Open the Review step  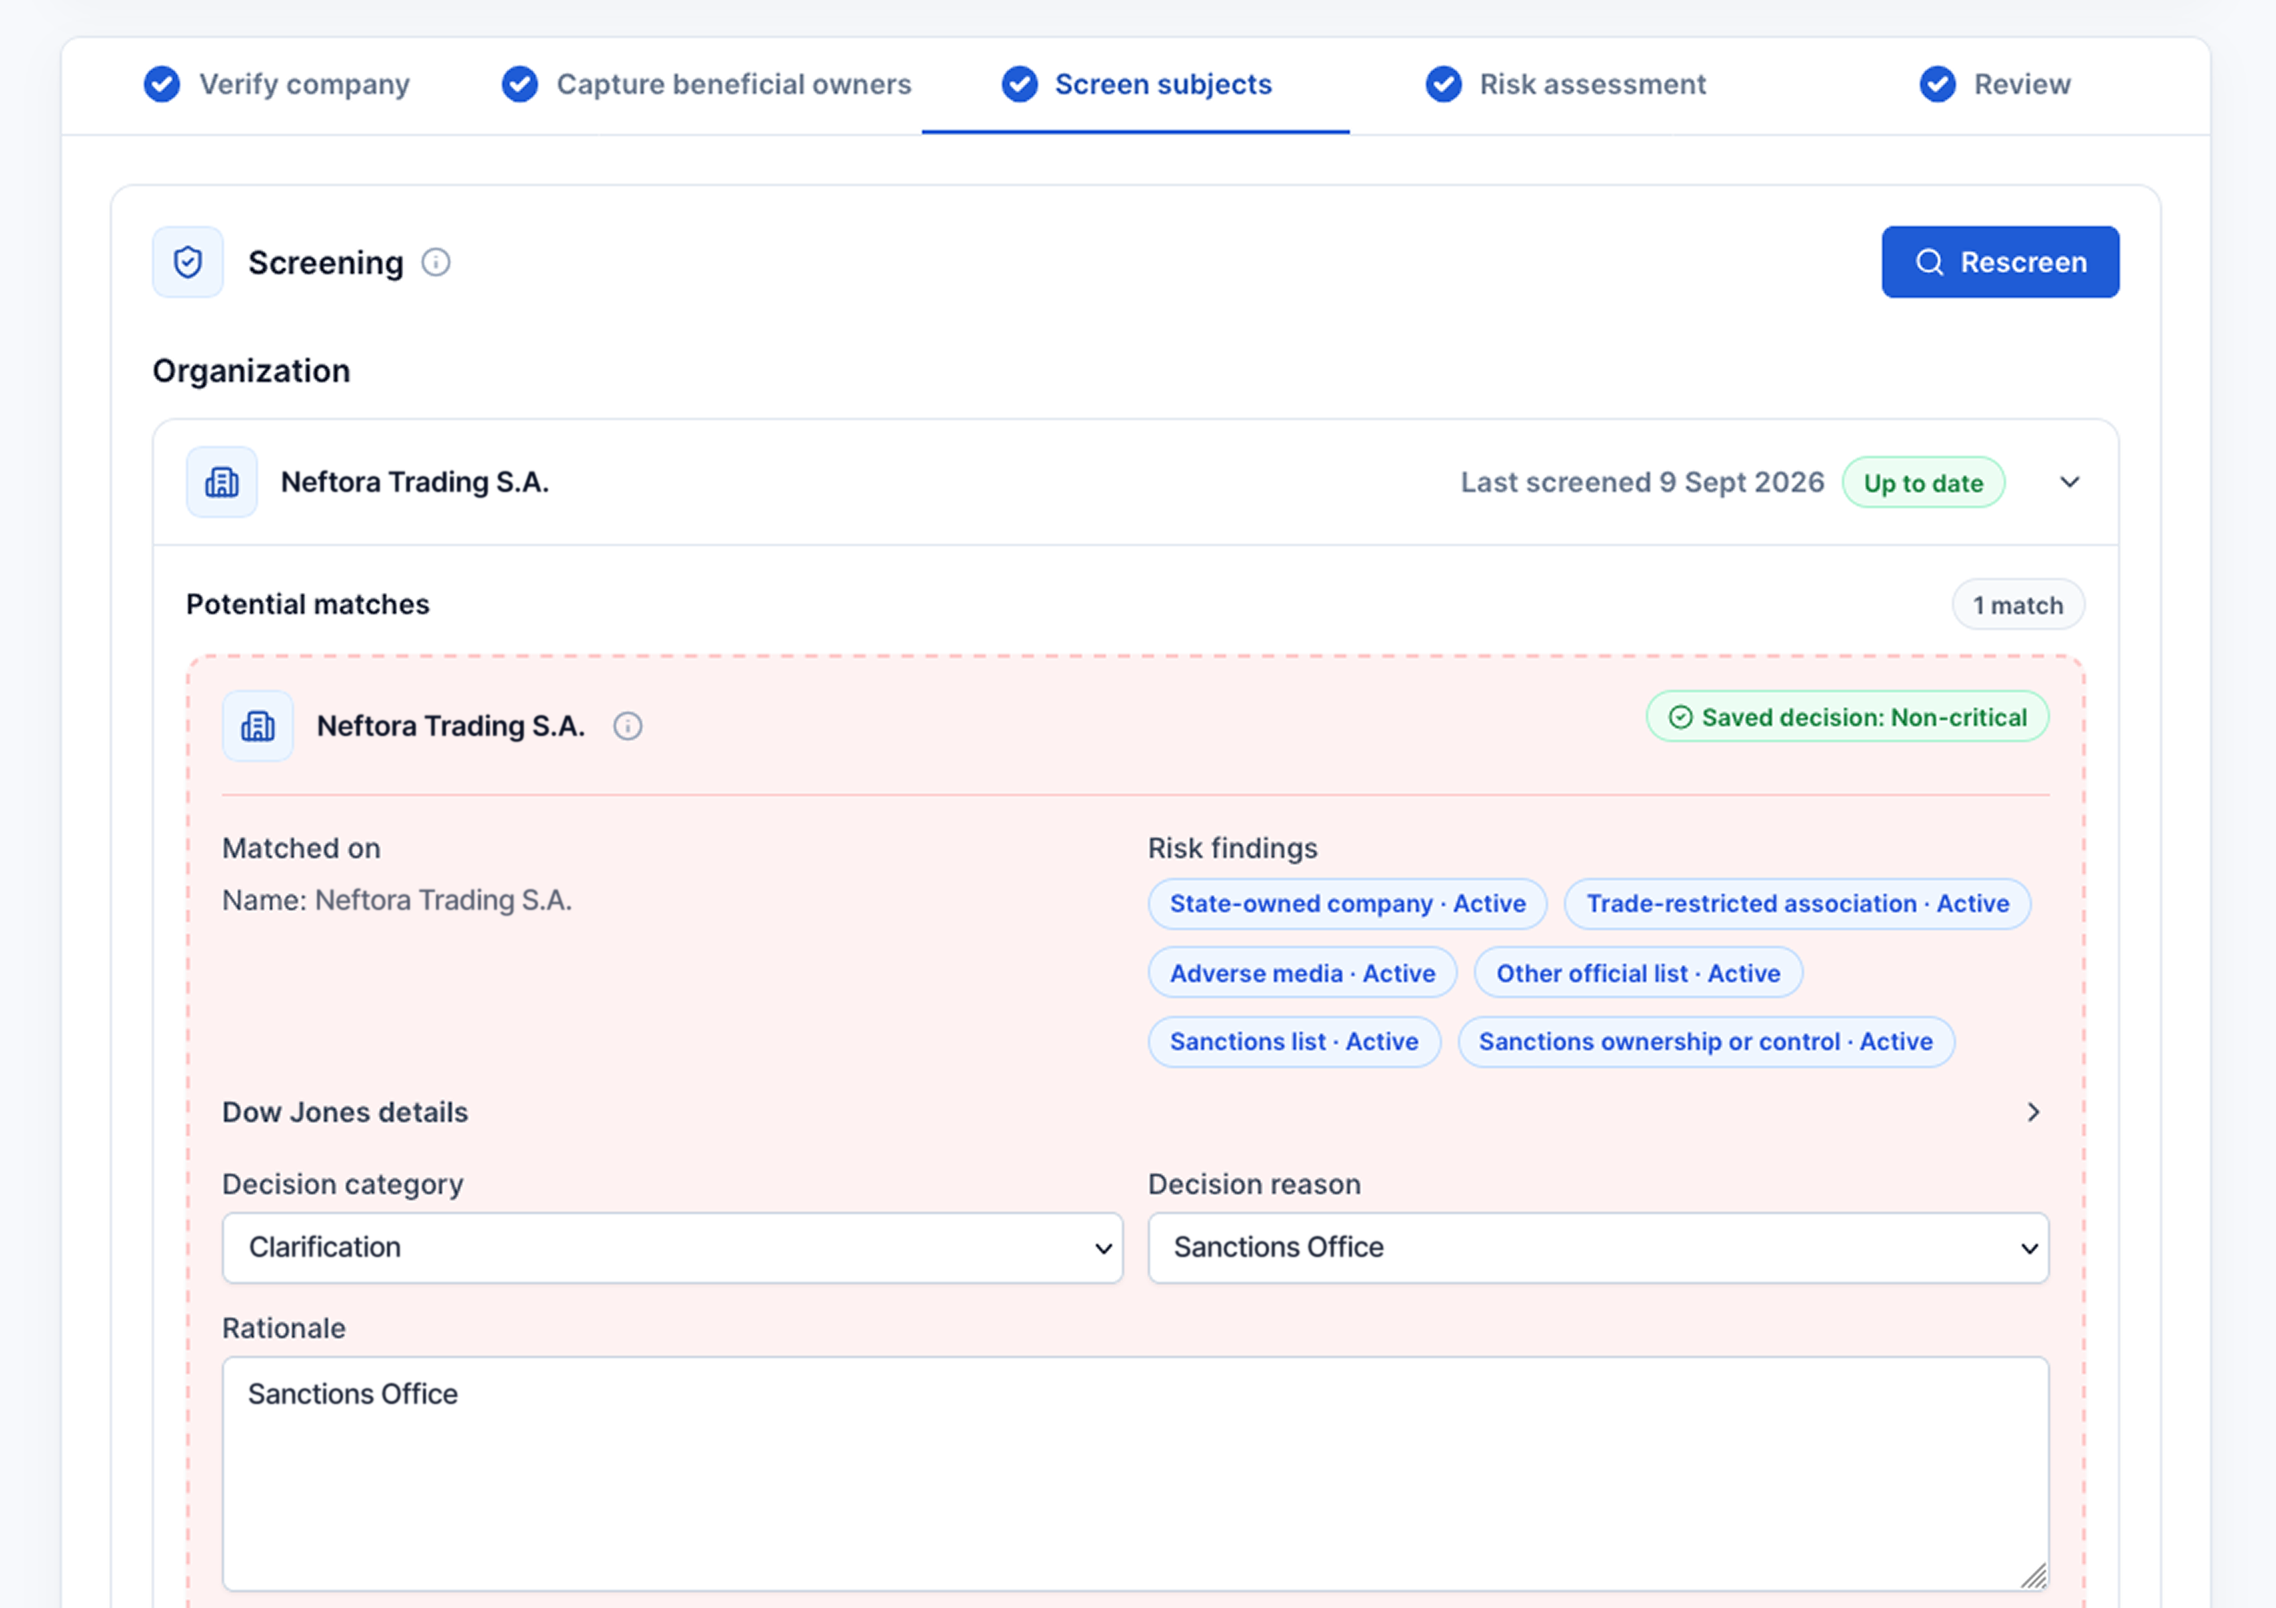(x=1995, y=84)
